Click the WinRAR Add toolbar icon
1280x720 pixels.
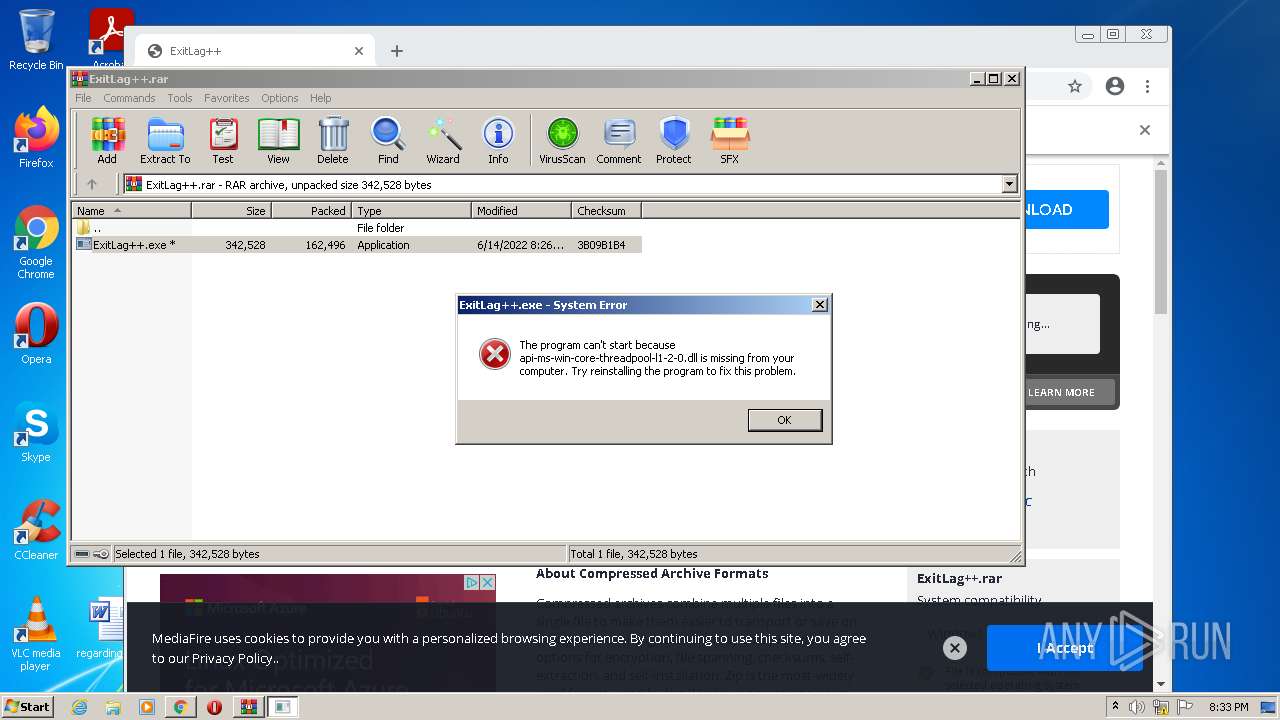[x=107, y=140]
